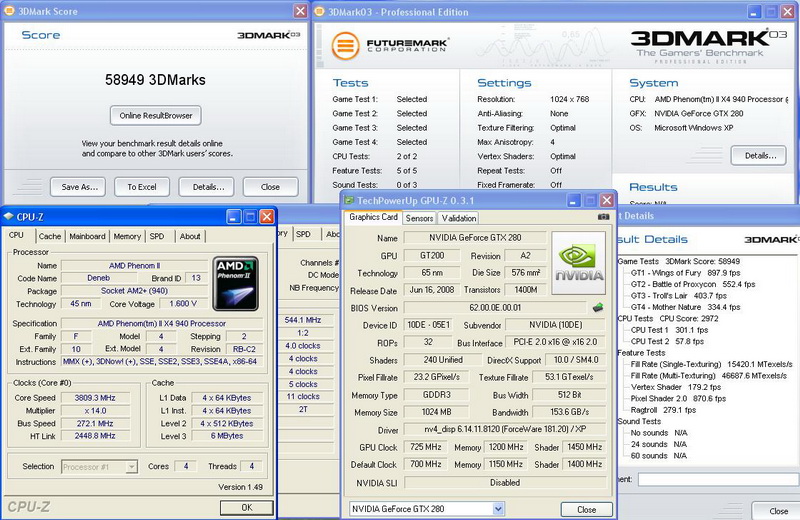Click Close in the 3DMark Score window
The height and width of the screenshot is (520, 800).
point(270,187)
